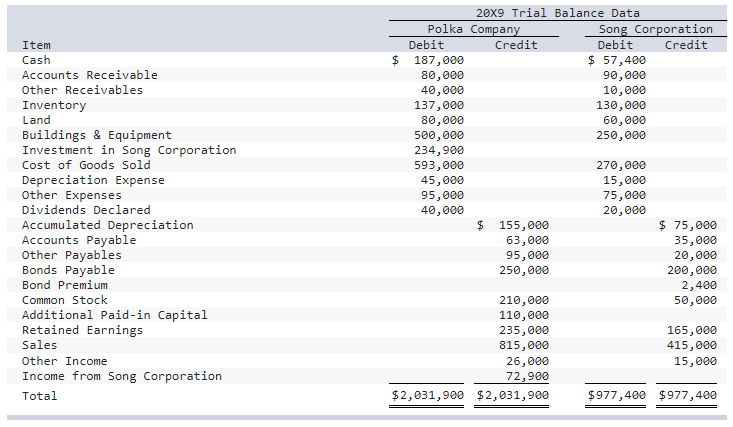Click the Song credit total $977,400
The width and height of the screenshot is (733, 427).
687,396
